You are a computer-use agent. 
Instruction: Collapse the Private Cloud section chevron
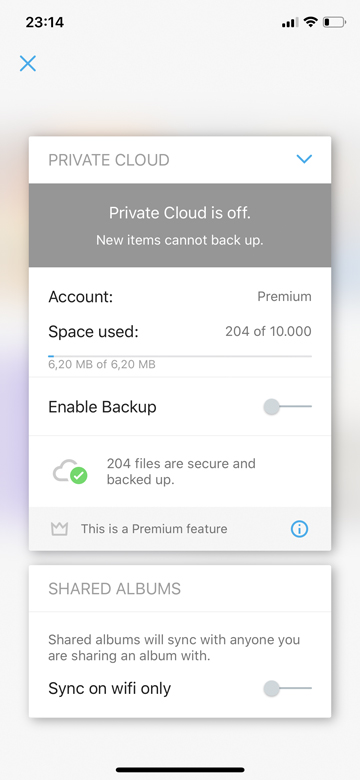304,159
